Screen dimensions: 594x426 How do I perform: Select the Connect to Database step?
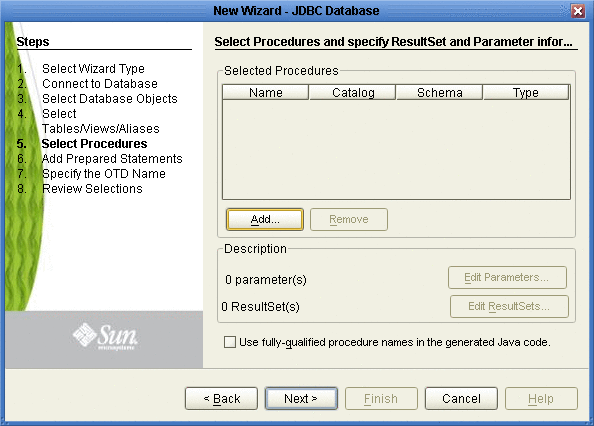[100, 84]
